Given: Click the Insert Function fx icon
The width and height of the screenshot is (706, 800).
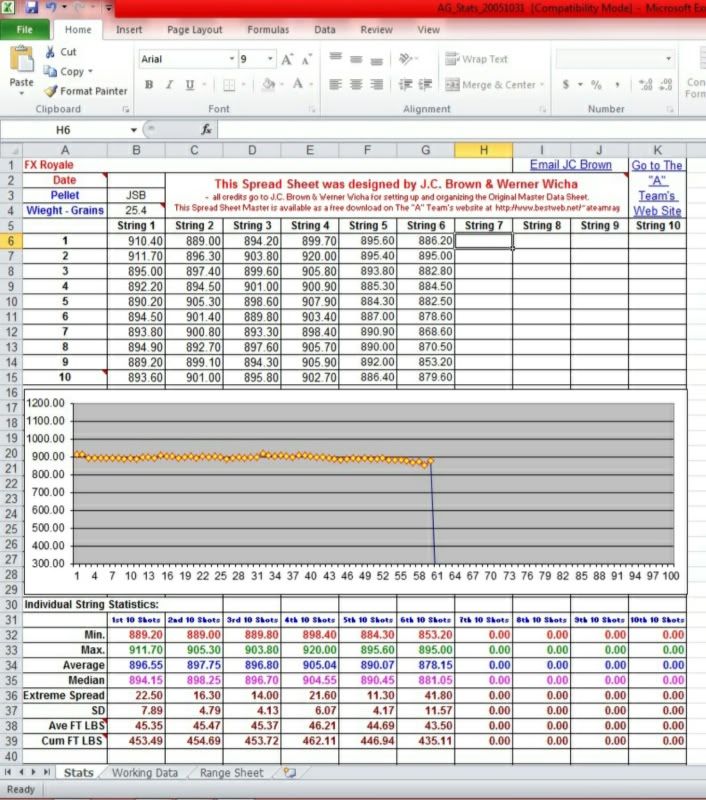Looking at the screenshot, I should (x=206, y=130).
